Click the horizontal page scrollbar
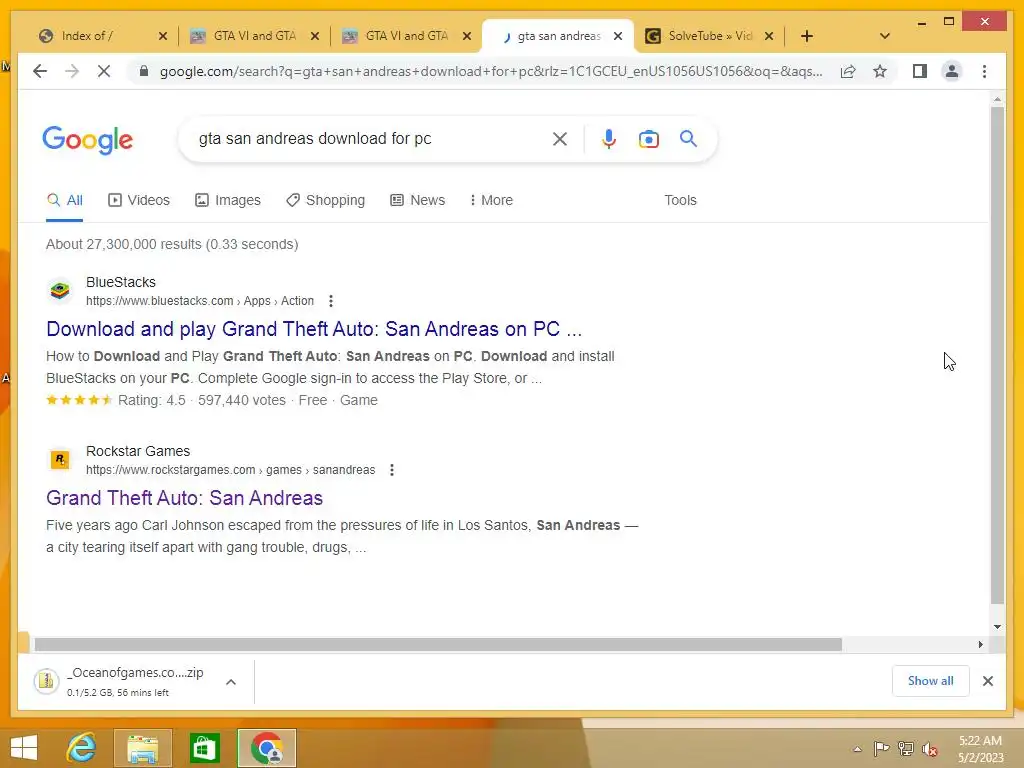This screenshot has width=1024, height=768. (438, 645)
